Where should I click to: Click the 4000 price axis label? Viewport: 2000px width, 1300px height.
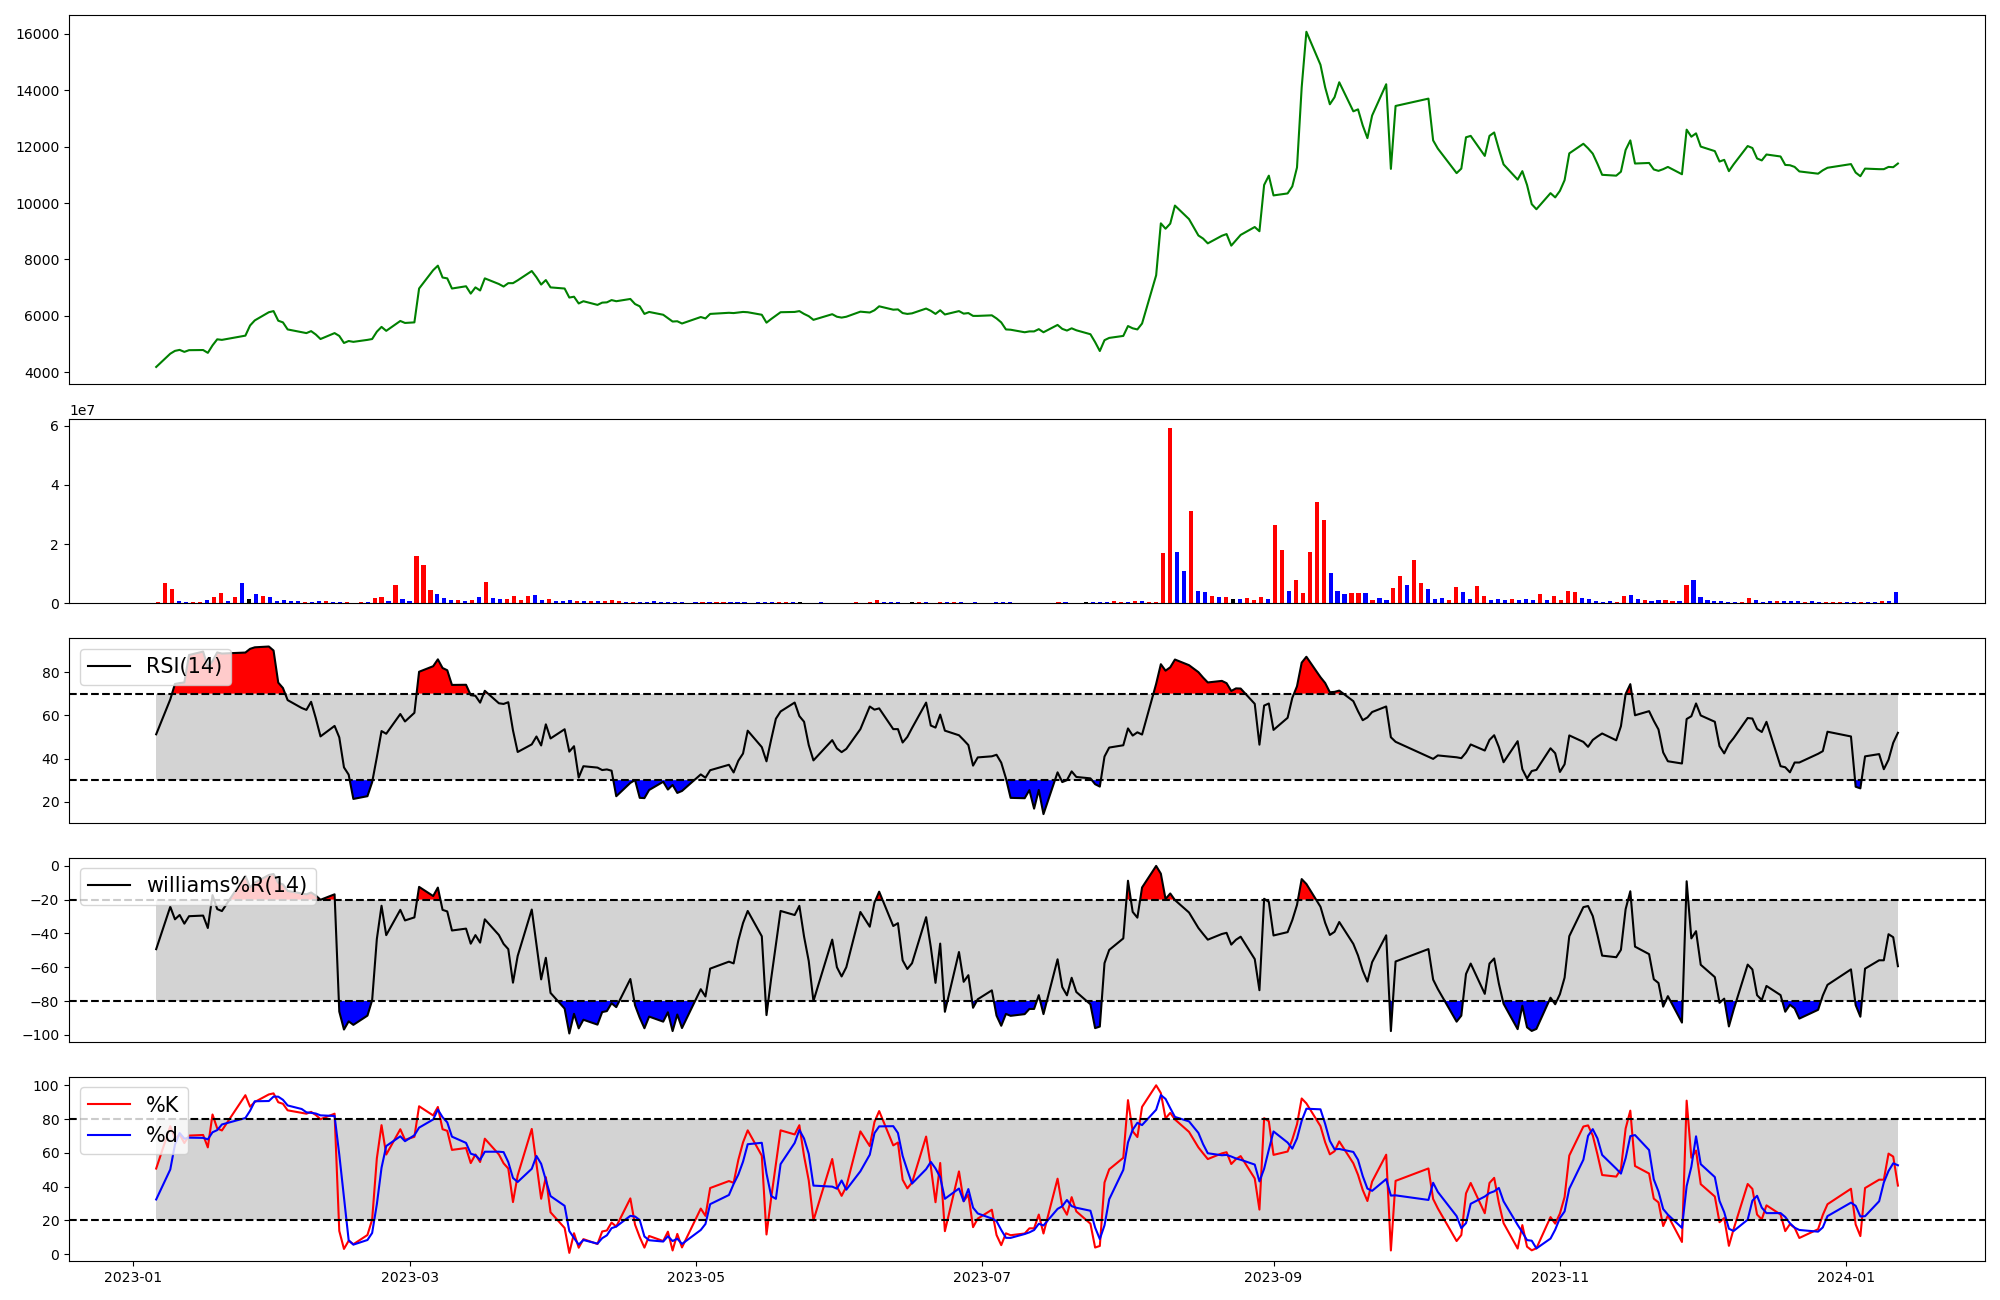point(41,374)
